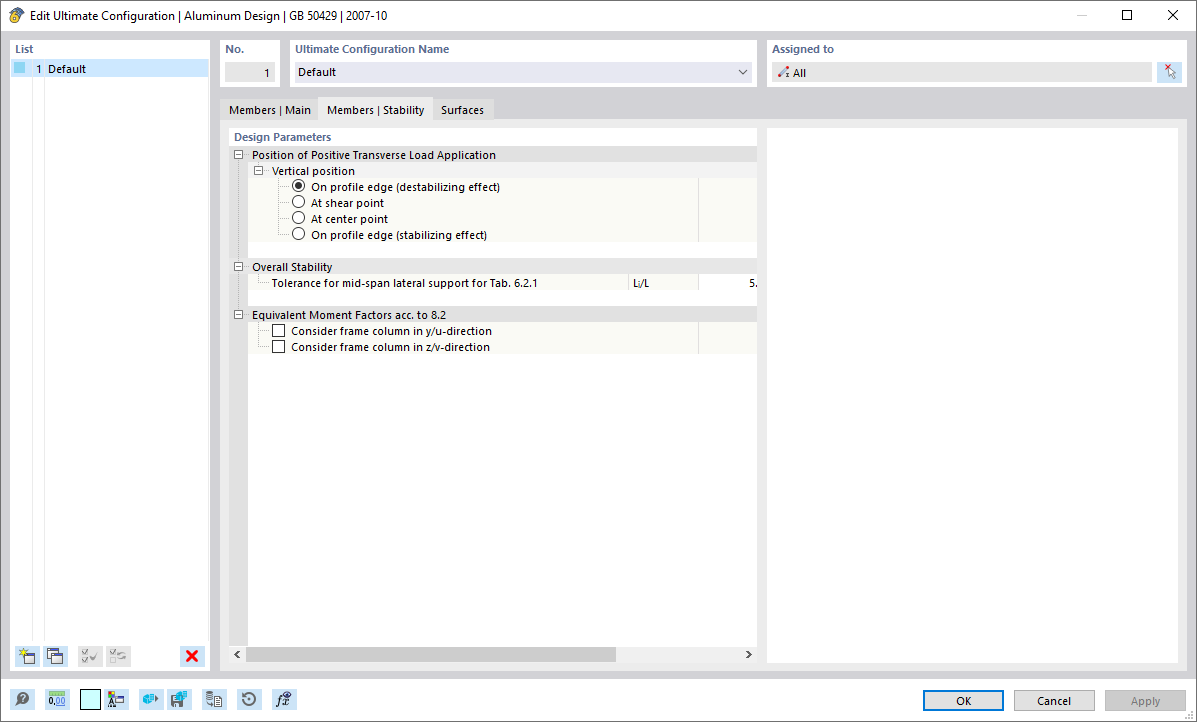Remove assigned objects with red X cursor icon
This screenshot has height=722, width=1197.
tap(1169, 72)
